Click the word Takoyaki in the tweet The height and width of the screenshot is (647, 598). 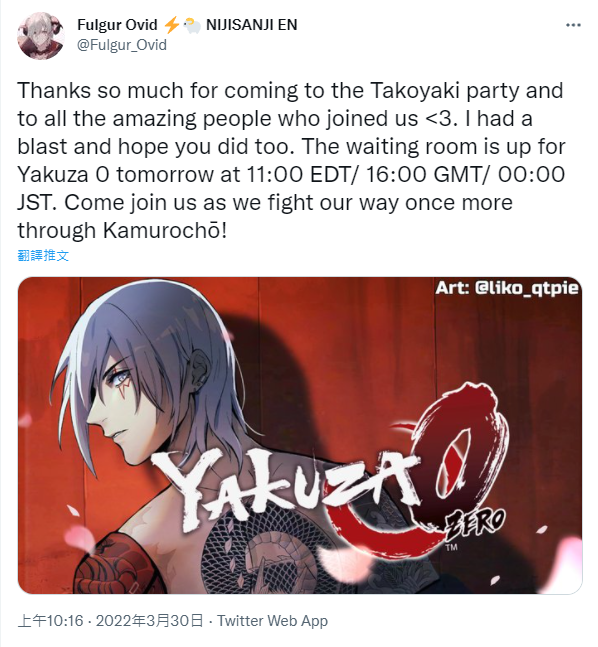415,90
